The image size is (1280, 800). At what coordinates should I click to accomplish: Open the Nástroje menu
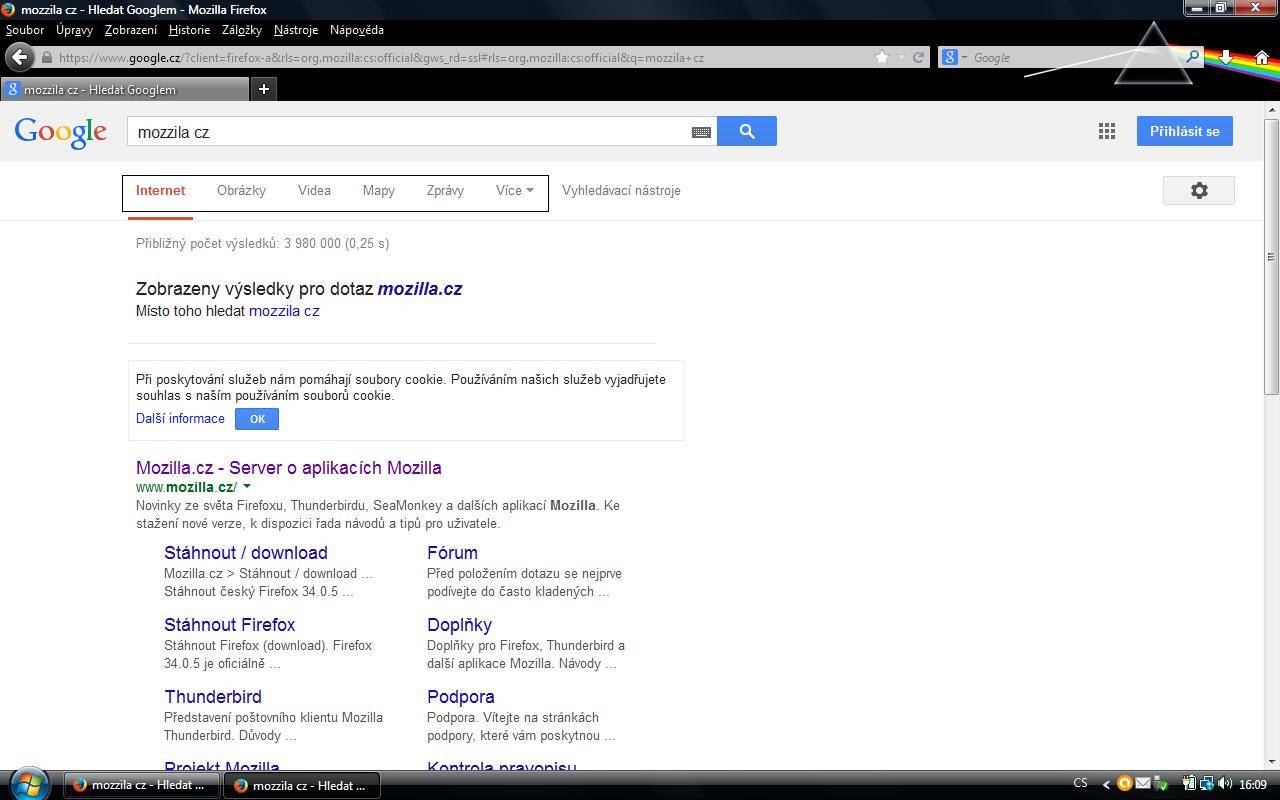tap(296, 30)
